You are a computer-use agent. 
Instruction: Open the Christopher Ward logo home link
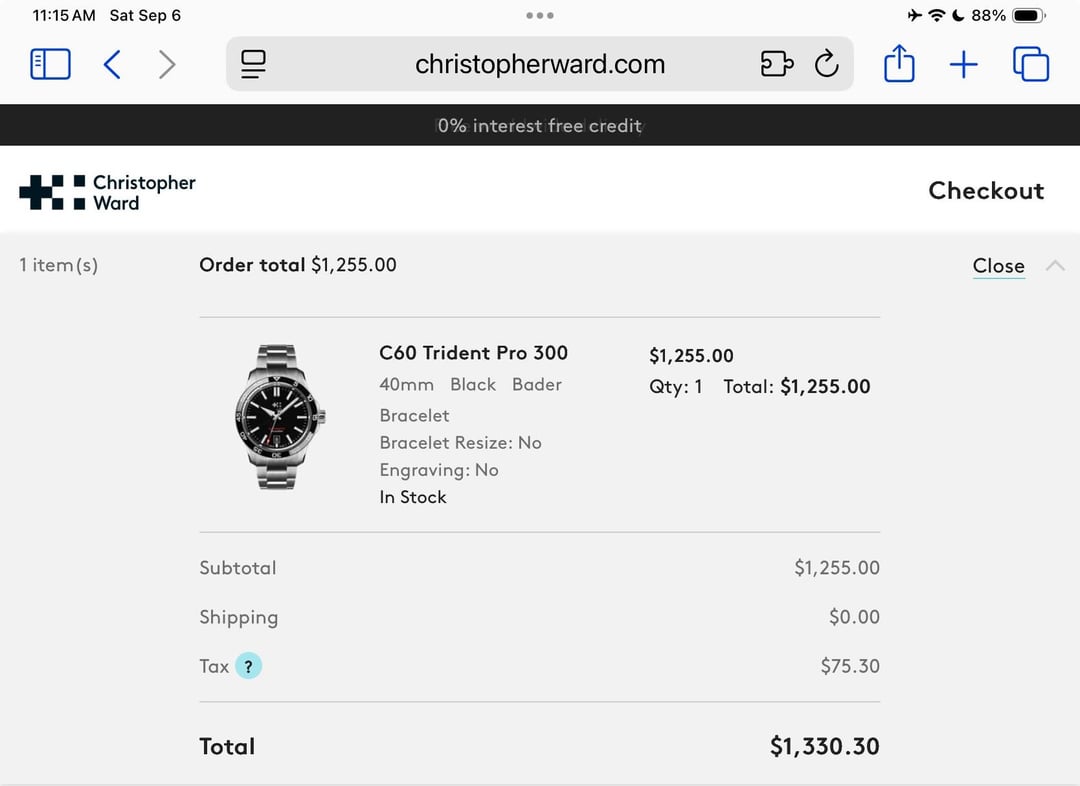(107, 192)
